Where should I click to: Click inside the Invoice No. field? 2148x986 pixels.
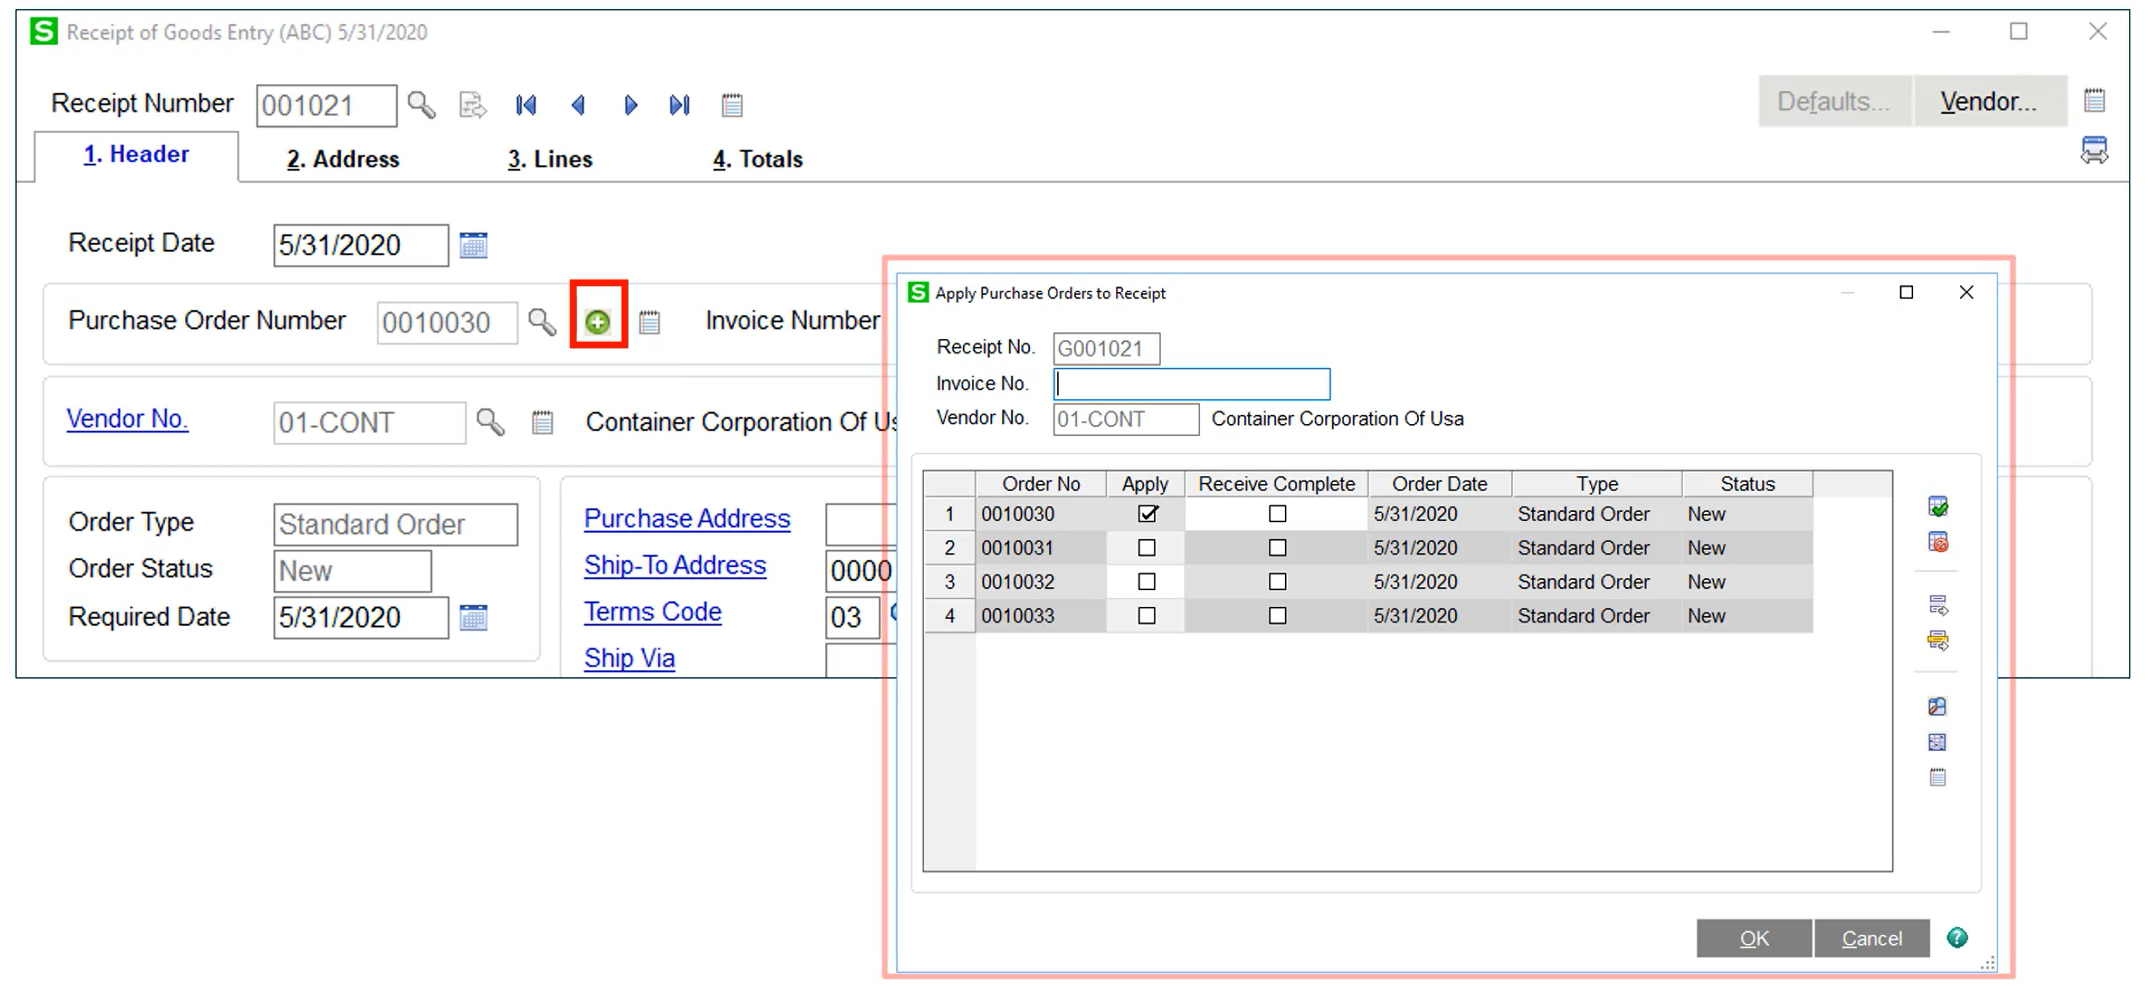coord(1190,383)
